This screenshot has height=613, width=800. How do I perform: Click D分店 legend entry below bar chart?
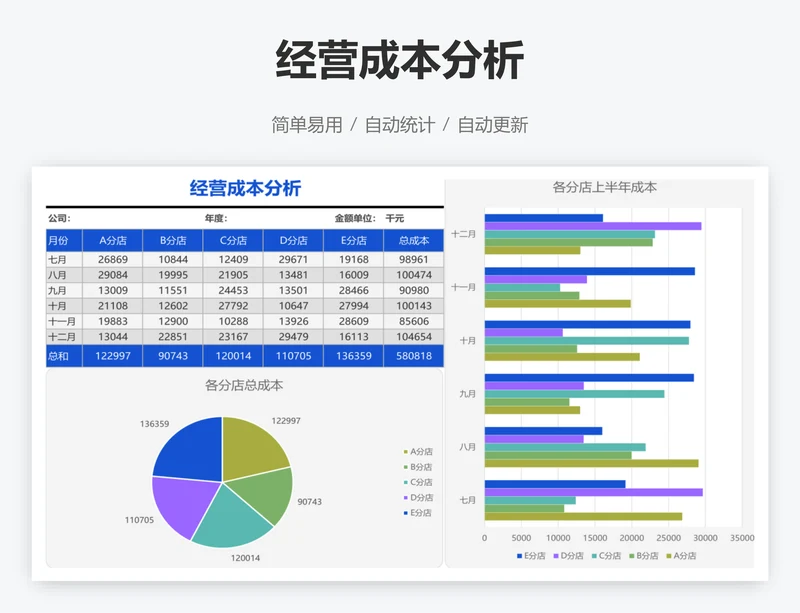567,555
